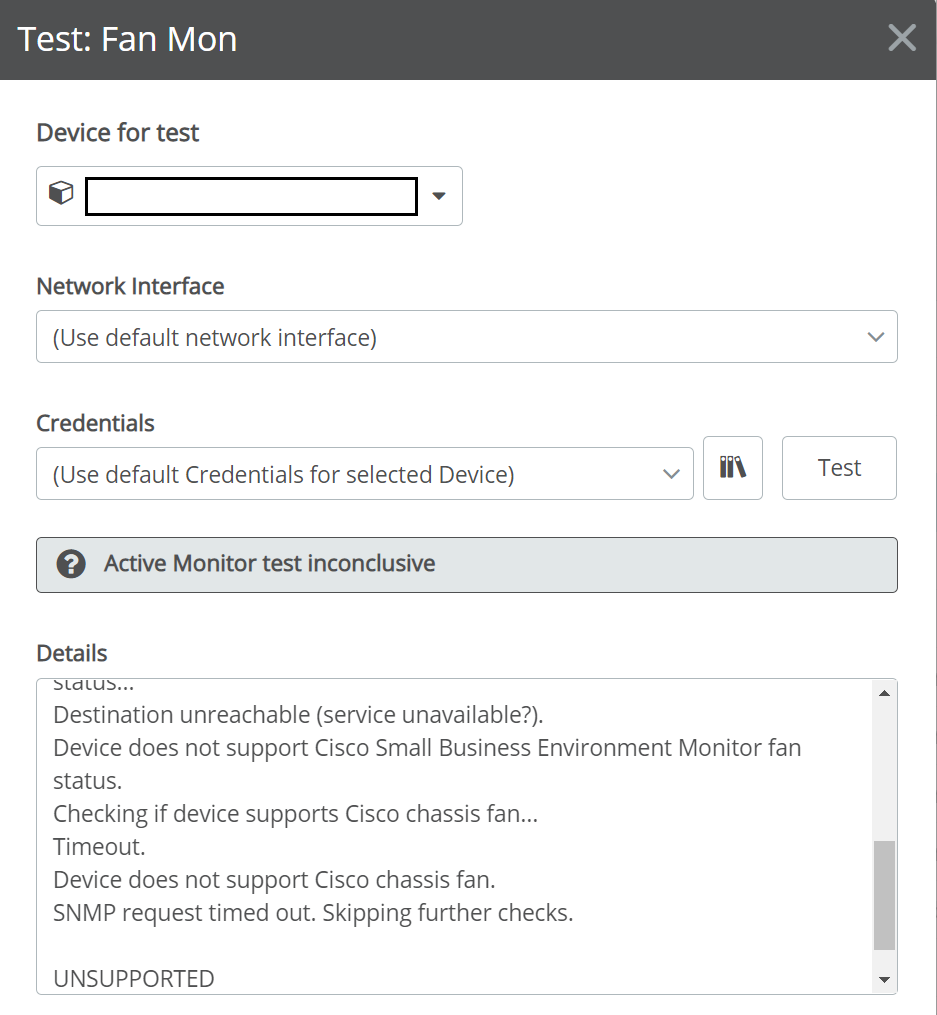Open the Credentials dropdown chevron

tap(671, 474)
